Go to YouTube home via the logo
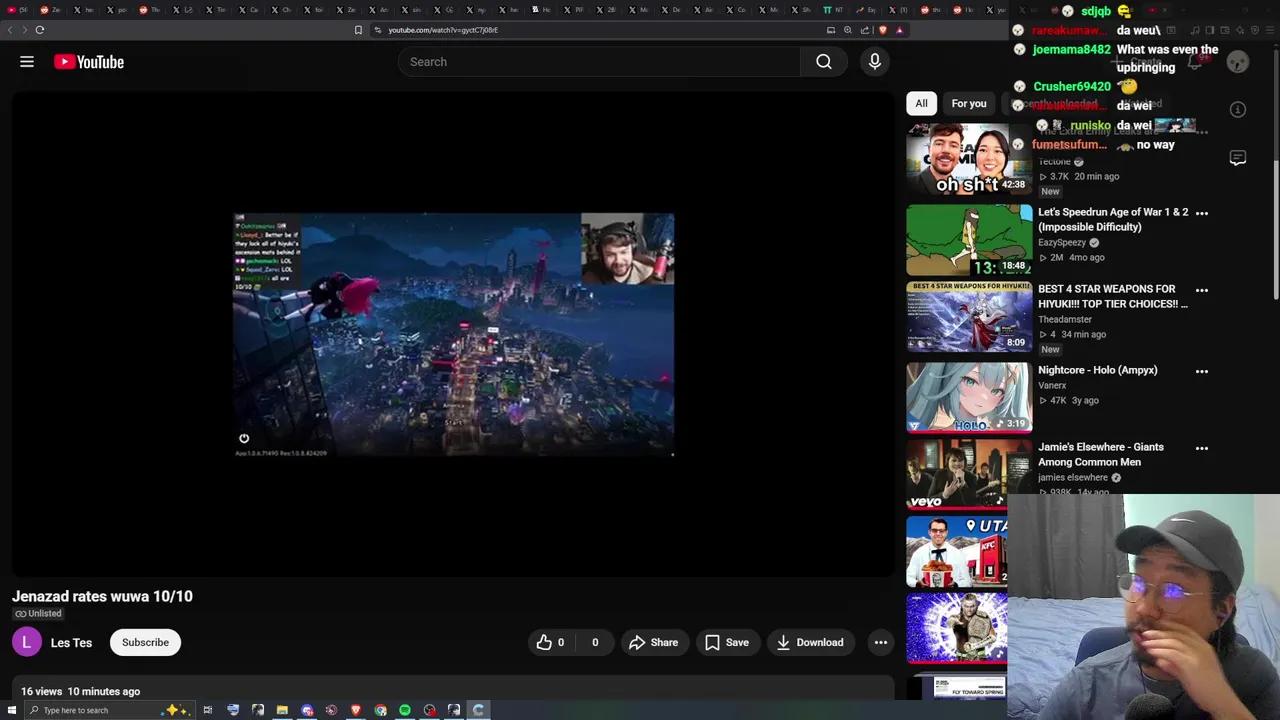 point(89,62)
